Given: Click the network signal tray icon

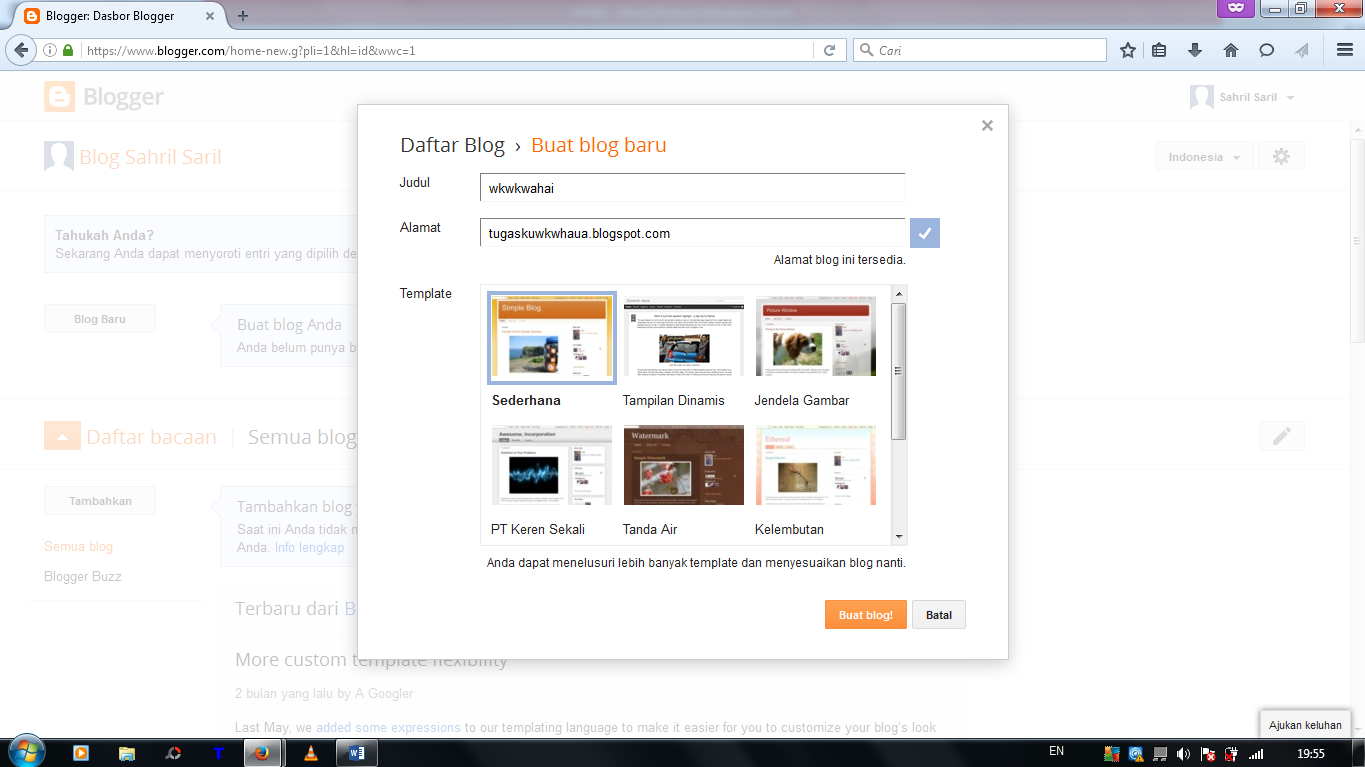Looking at the screenshot, I should (x=1256, y=753).
